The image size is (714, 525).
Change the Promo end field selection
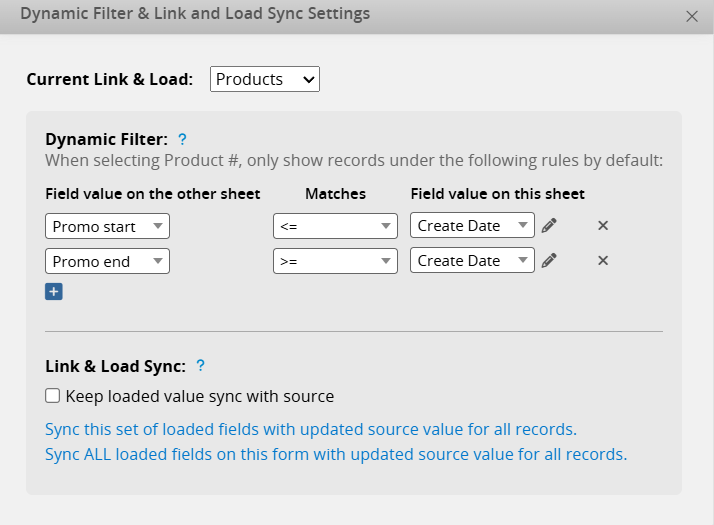pyautogui.click(x=108, y=261)
